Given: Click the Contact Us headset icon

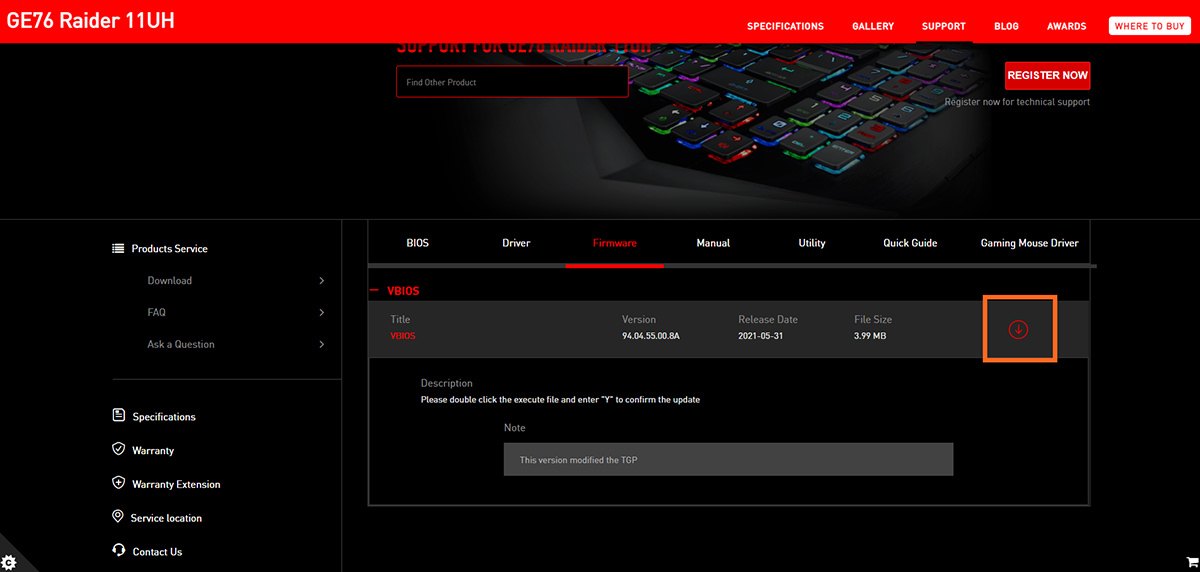Looking at the screenshot, I should coord(119,551).
